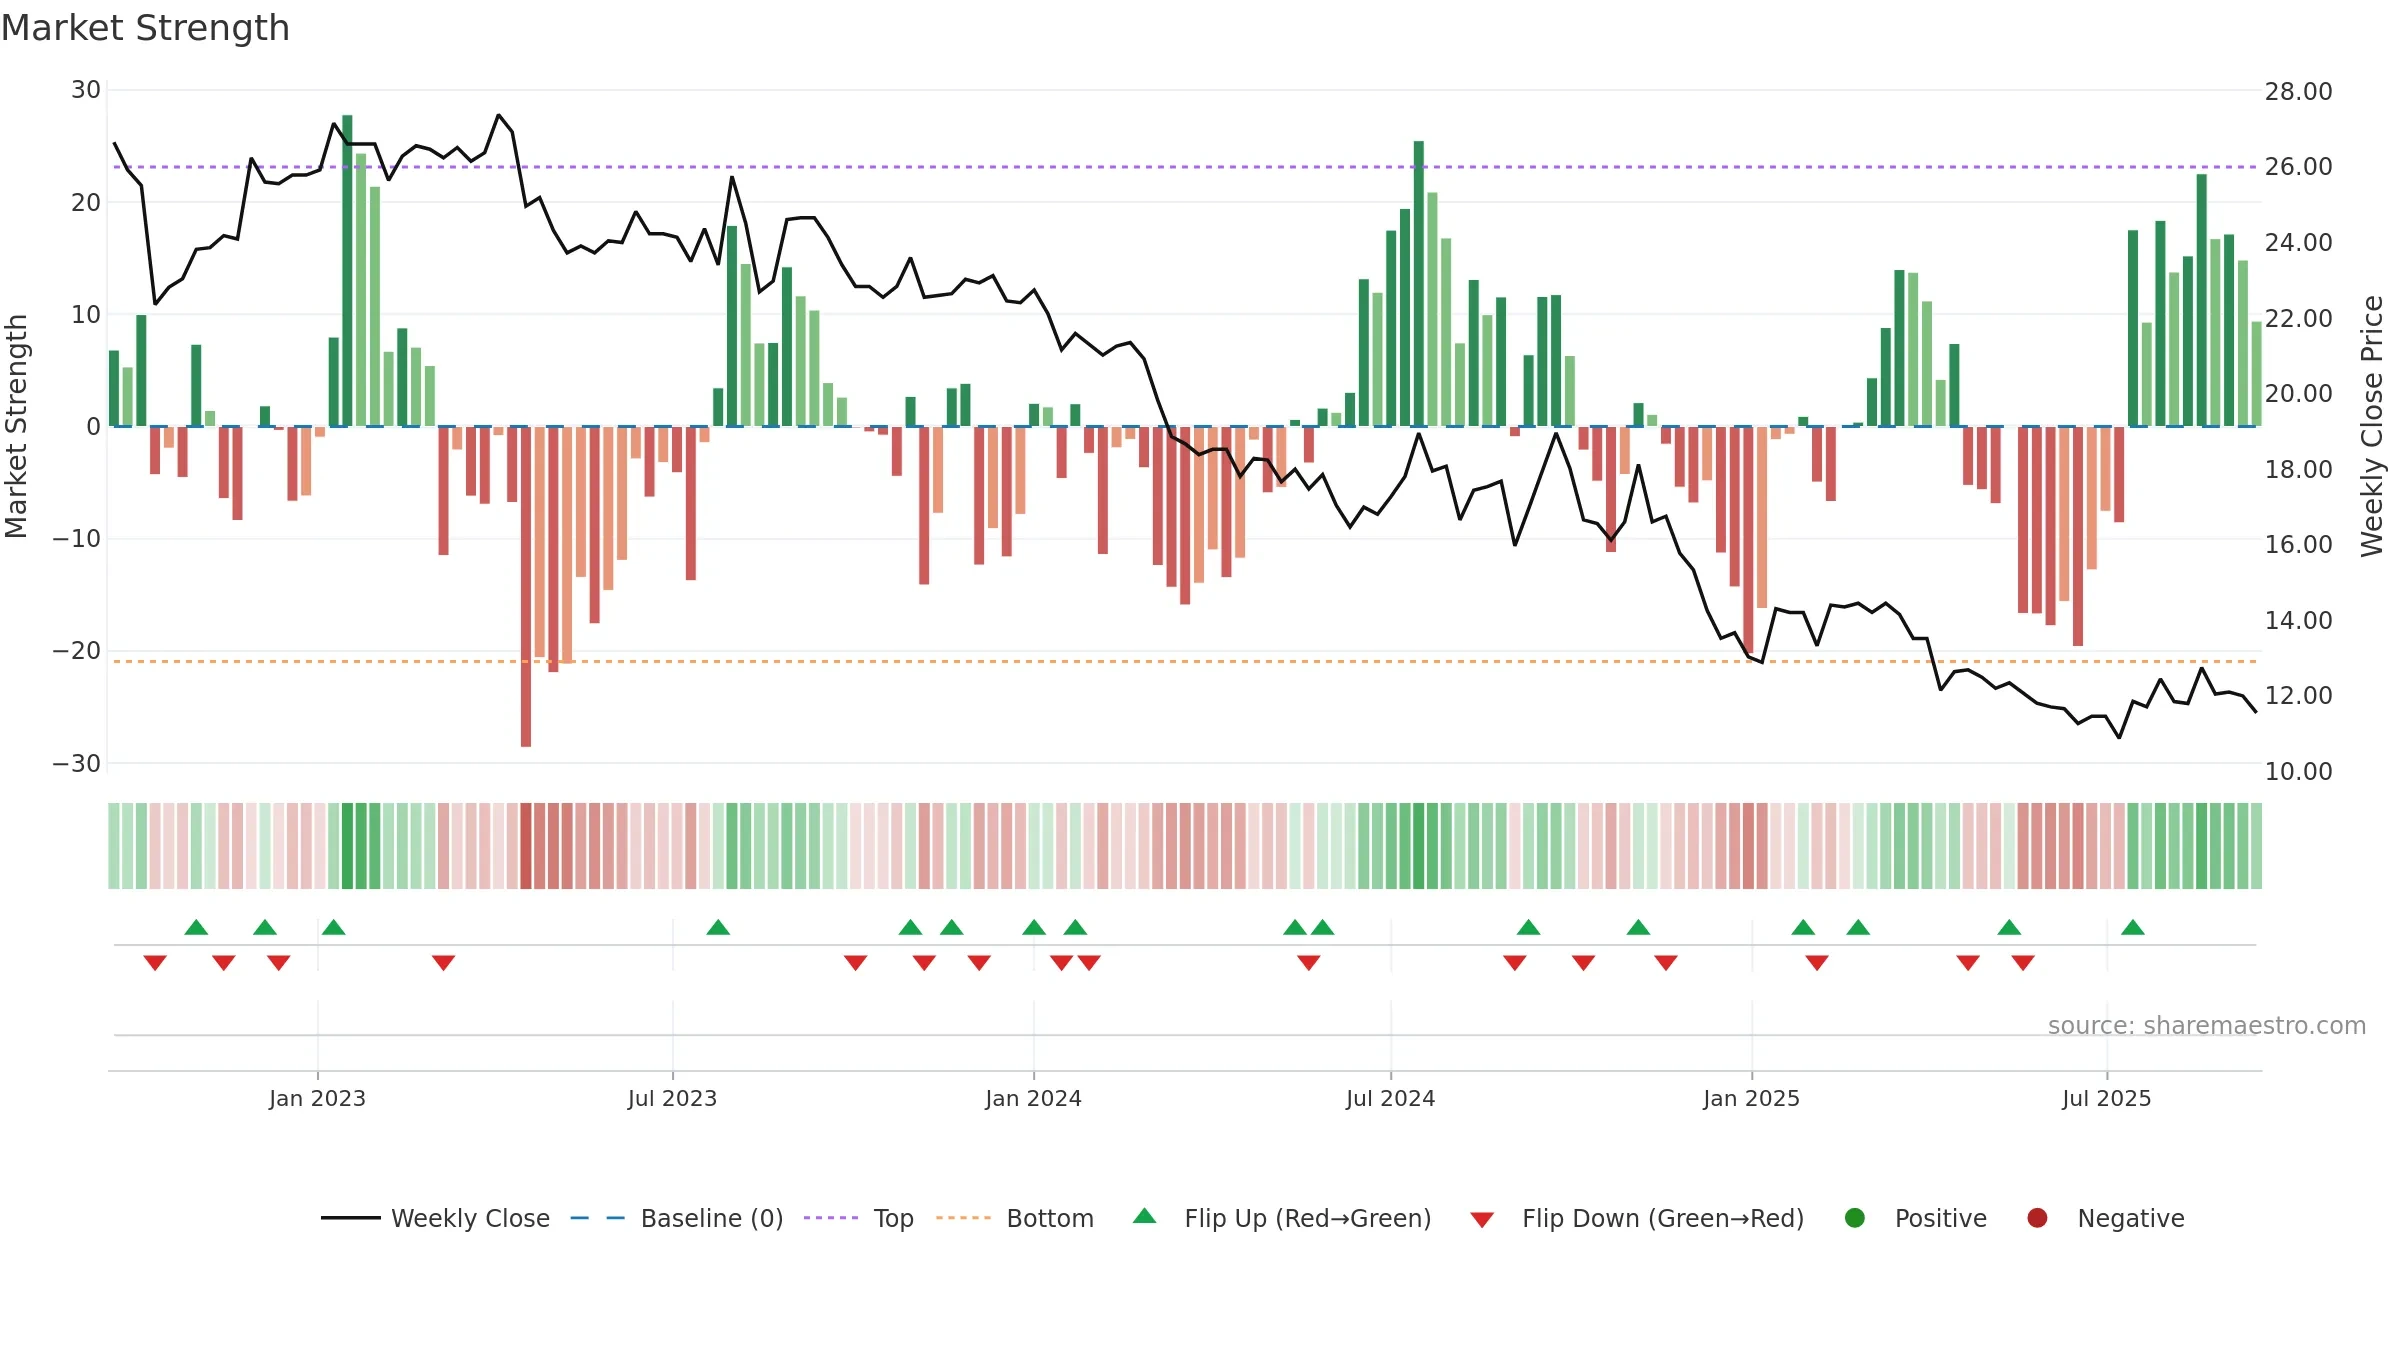The image size is (2400, 1350).
Task: Click the rotated 'Weekly Close Price' axis title
Action: pos(2372,426)
